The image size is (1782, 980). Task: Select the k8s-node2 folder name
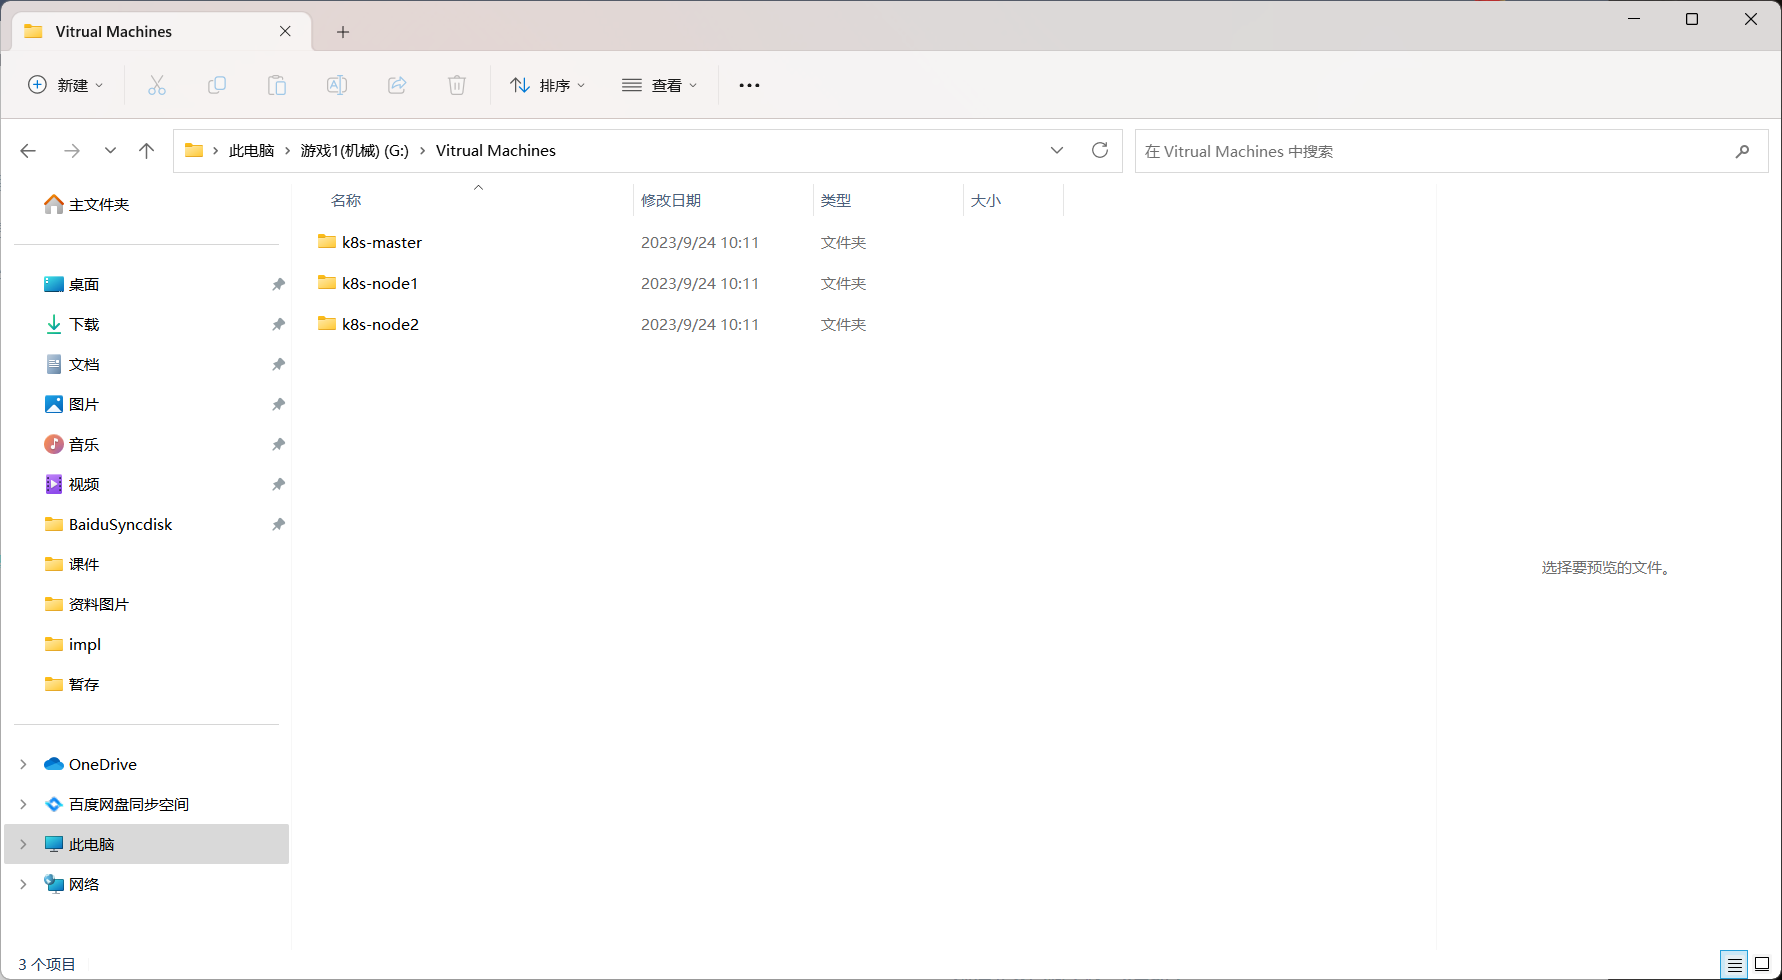coord(380,324)
